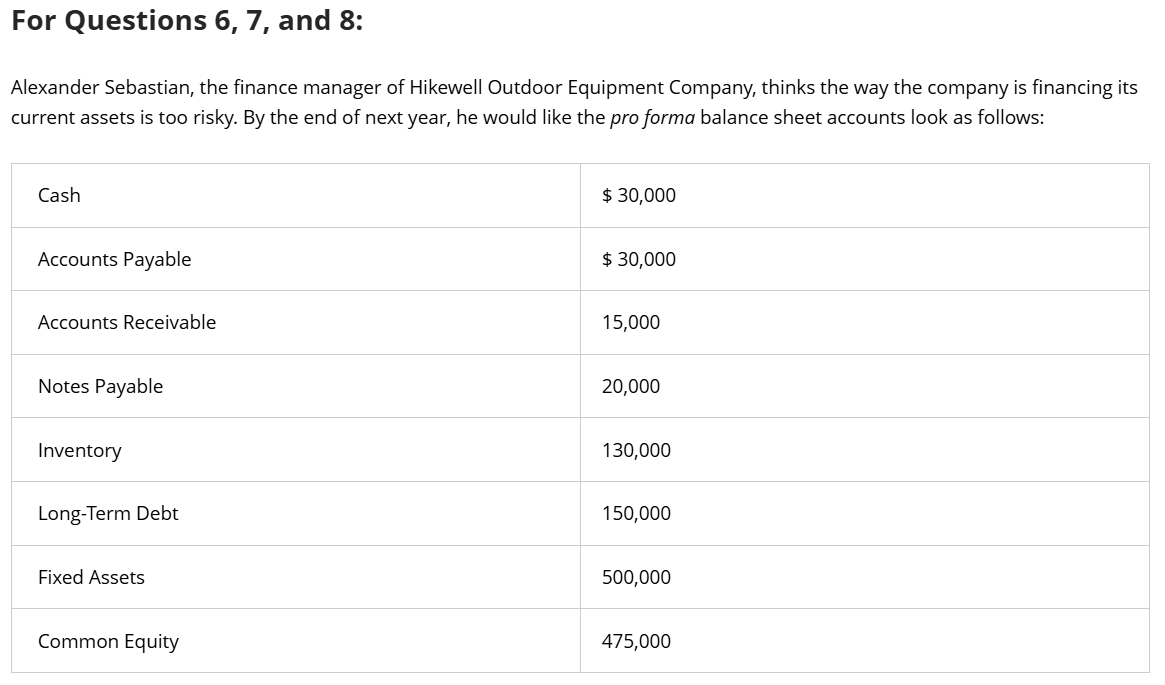The width and height of the screenshot is (1165, 685).
Task: Select the Long-Term Debt label
Action: pyautogui.click(x=108, y=513)
